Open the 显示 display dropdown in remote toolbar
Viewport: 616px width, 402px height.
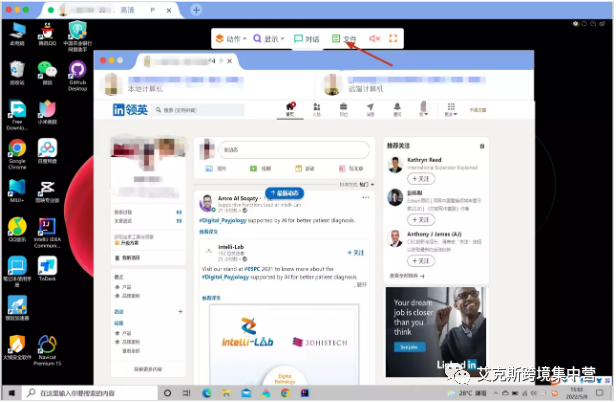tap(269, 39)
